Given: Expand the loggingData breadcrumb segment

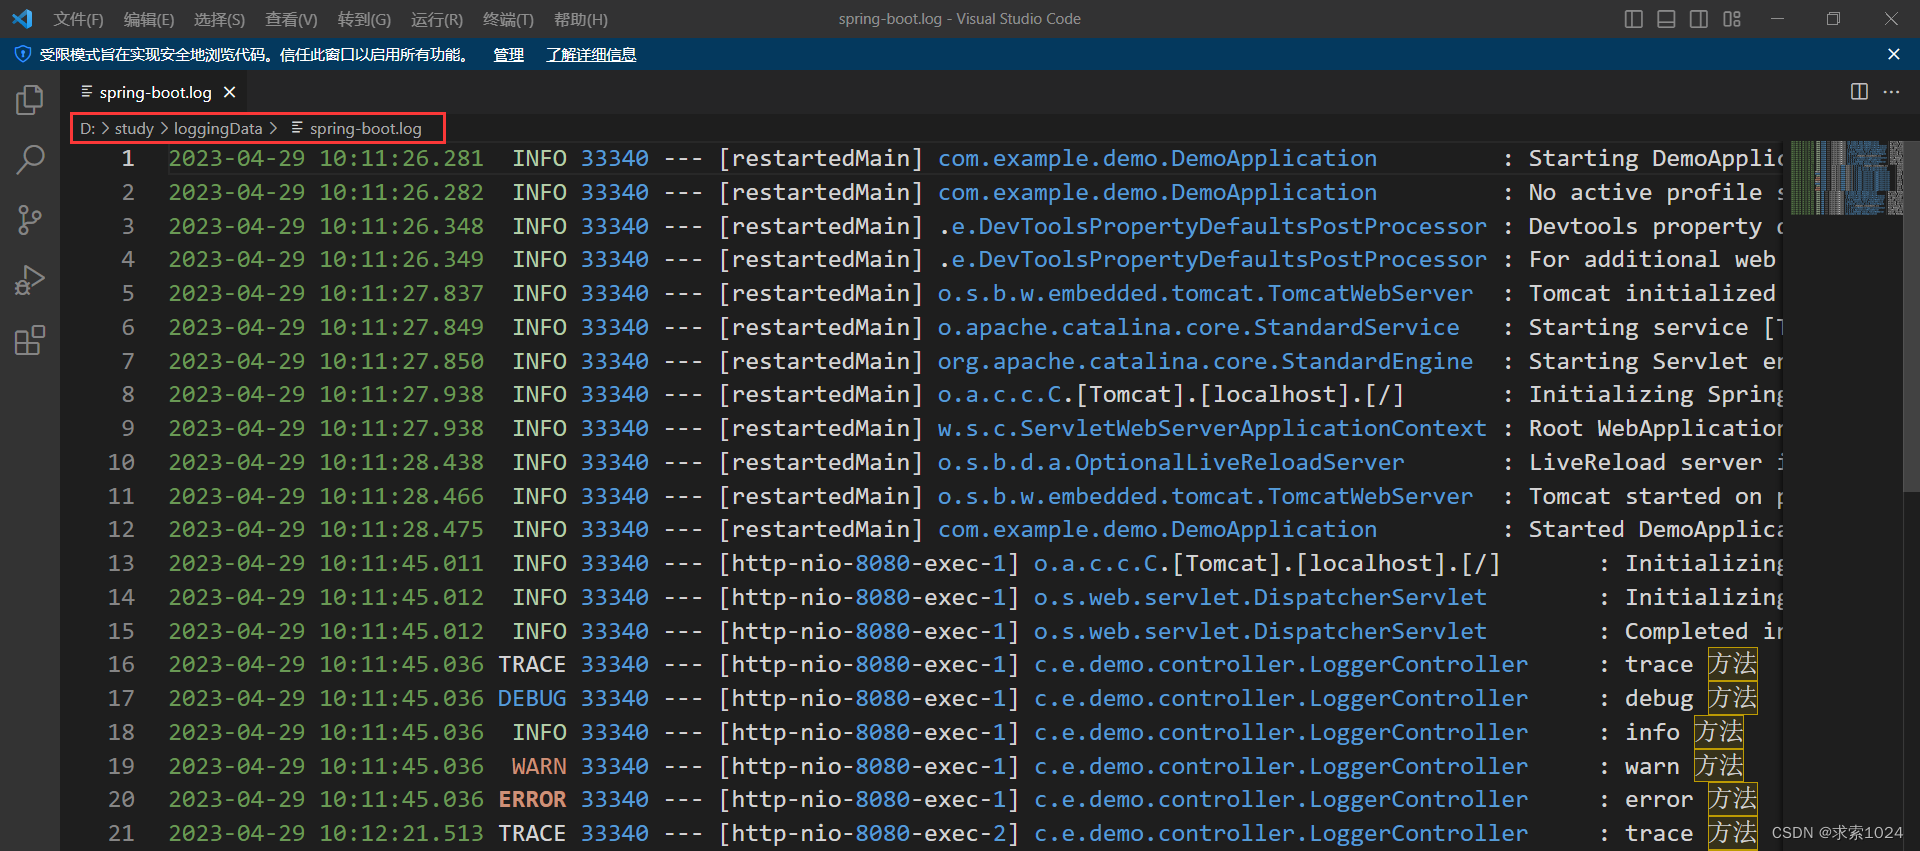Looking at the screenshot, I should (218, 128).
